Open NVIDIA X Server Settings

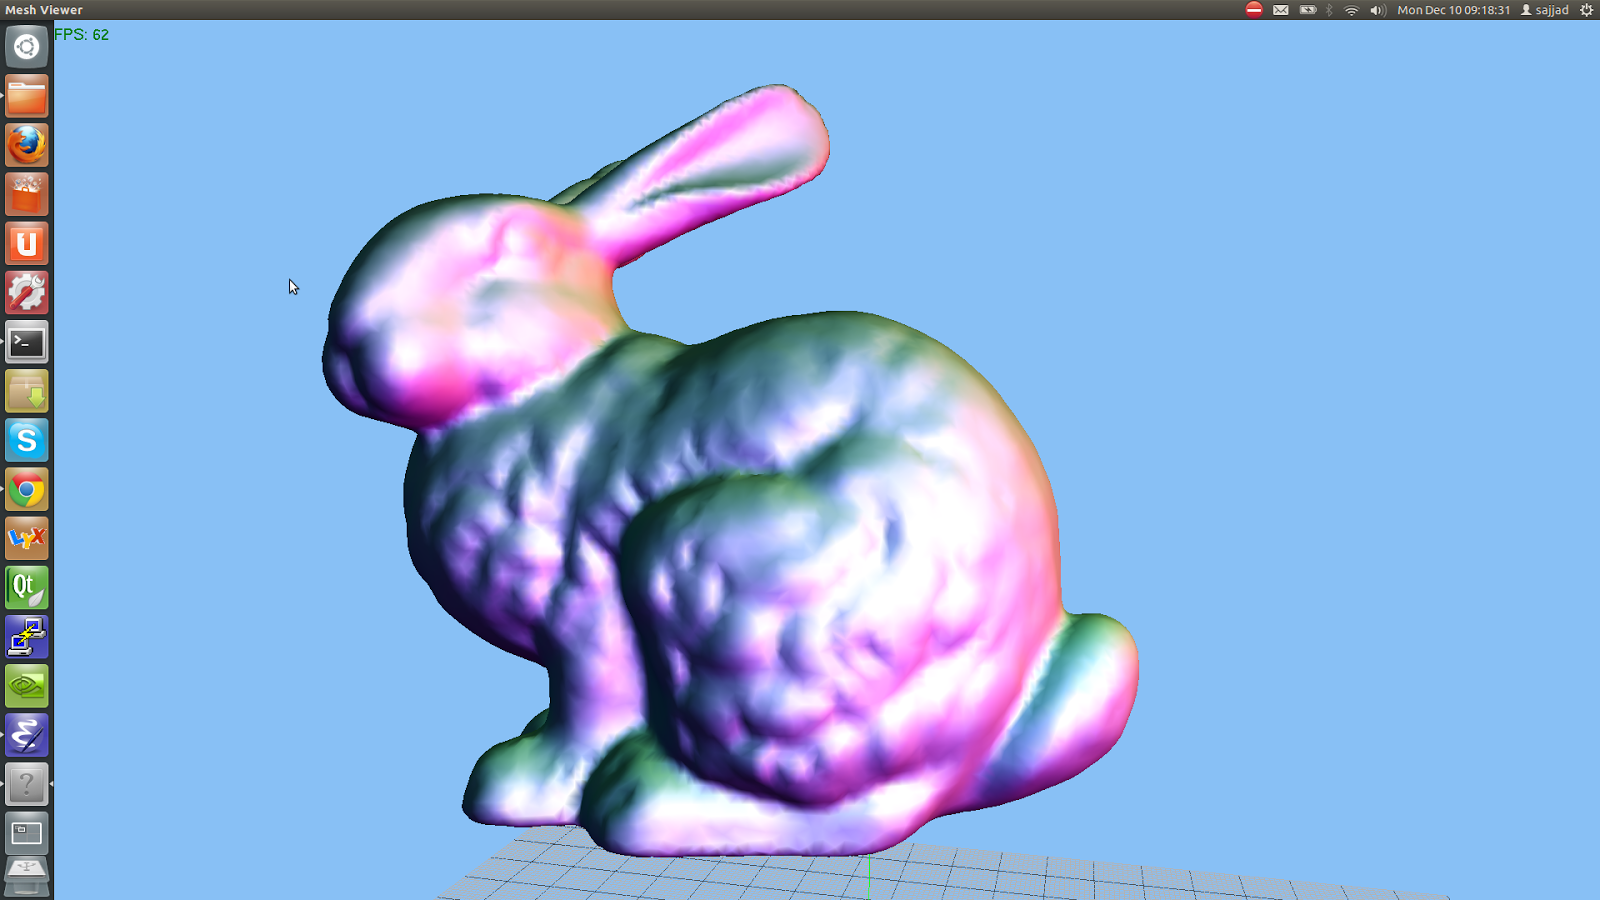coord(26,685)
